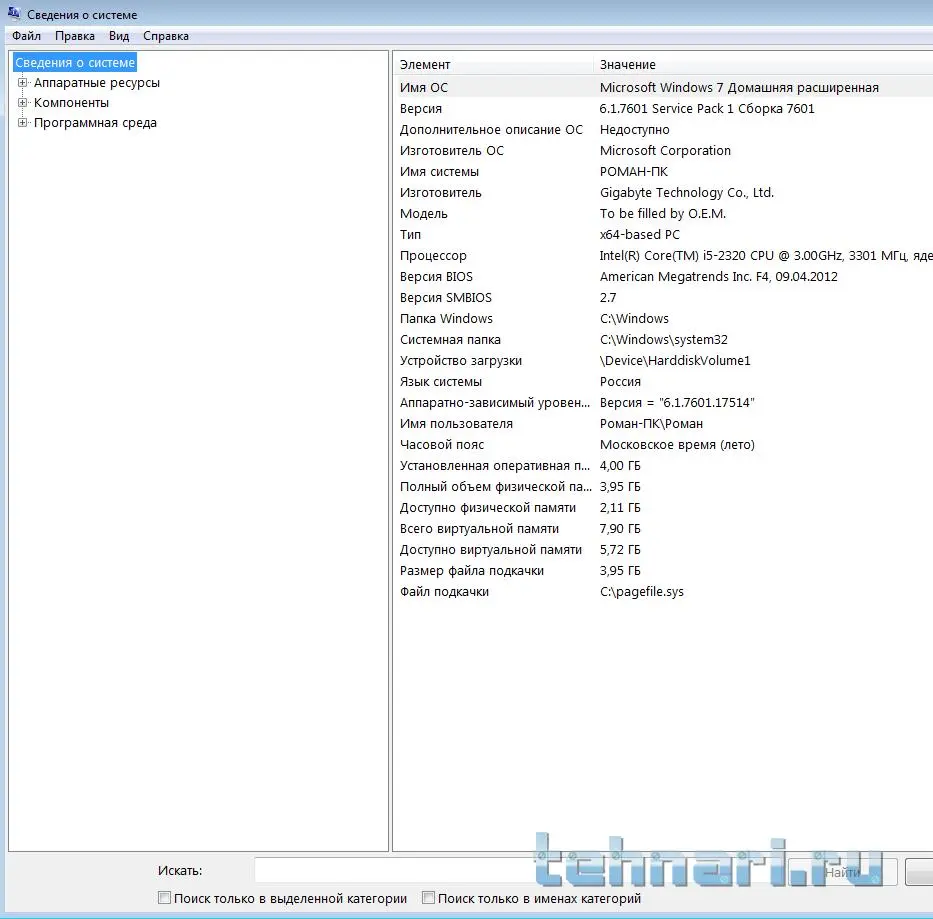Select the Программная среда tree item
The image size is (933, 919).
pyautogui.click(x=95, y=123)
